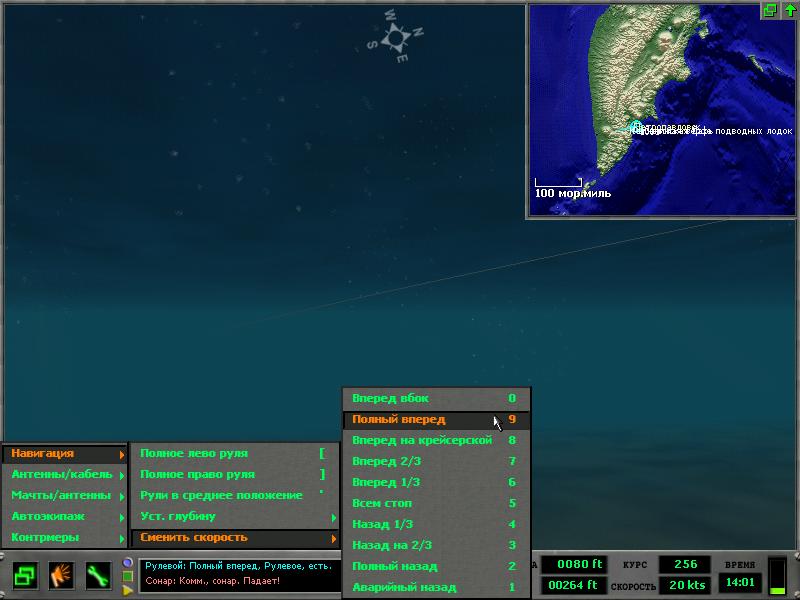This screenshot has height=600, width=800.
Task: Click the СКОРОСТЬ label
Action: pos(633,587)
